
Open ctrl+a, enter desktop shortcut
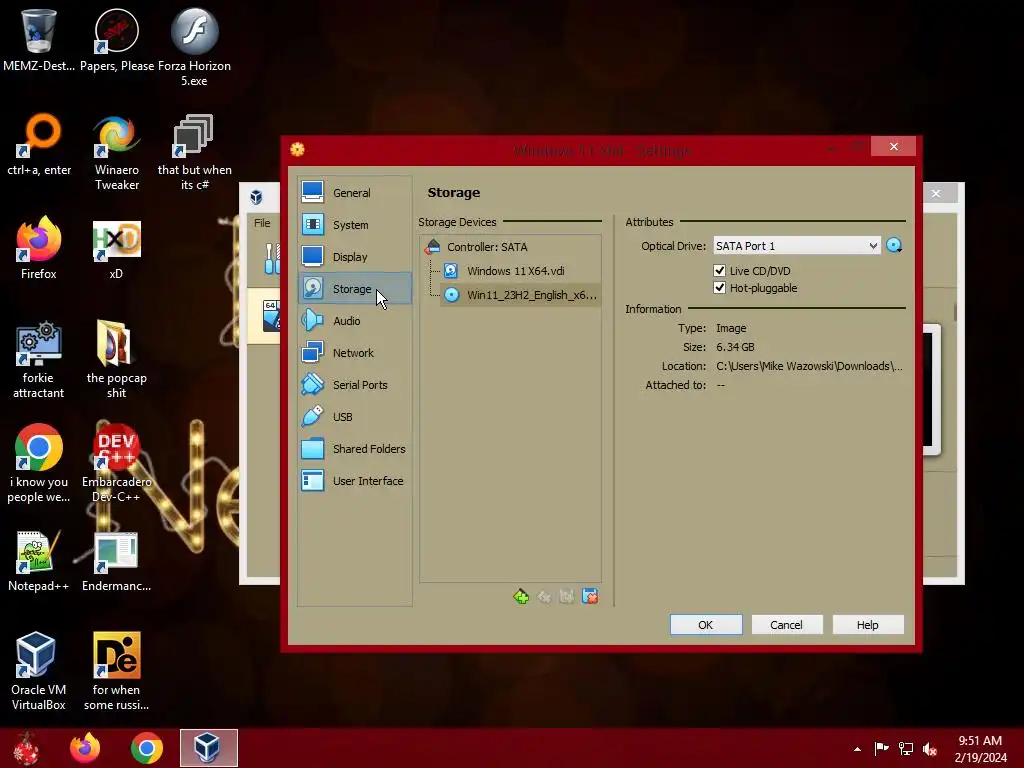coord(39,145)
